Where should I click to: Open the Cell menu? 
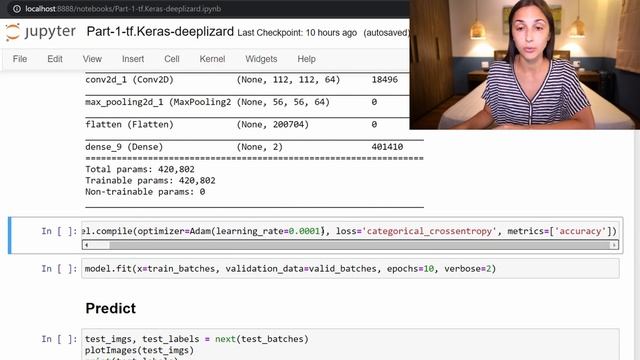[x=172, y=59]
